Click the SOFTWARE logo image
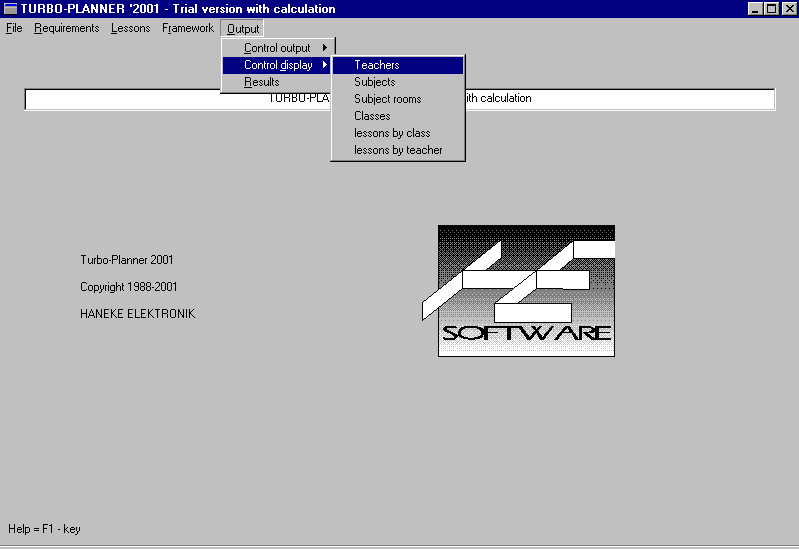The image size is (799, 549). tap(519, 291)
